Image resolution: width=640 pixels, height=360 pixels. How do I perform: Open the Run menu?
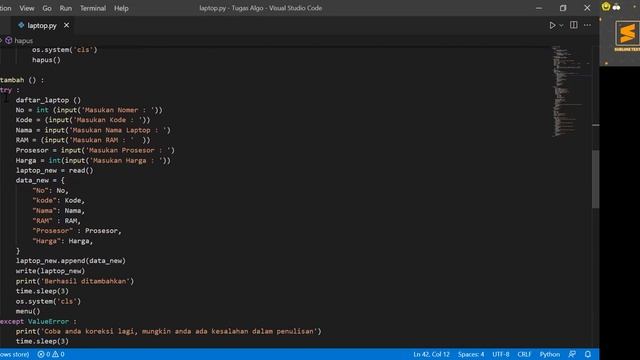click(65, 8)
